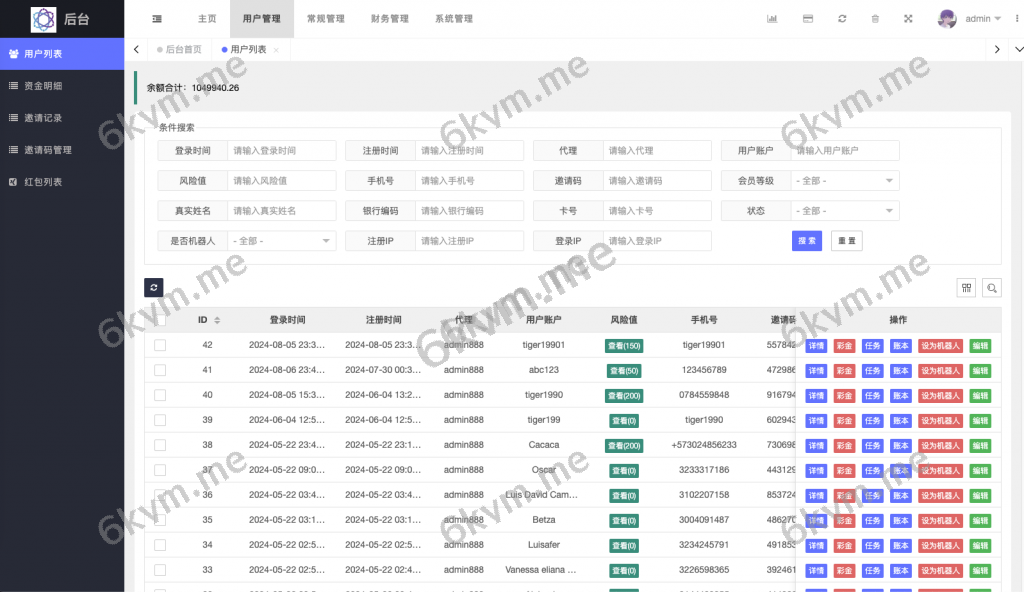Check the select-all checkbox in table header

pos(160,320)
